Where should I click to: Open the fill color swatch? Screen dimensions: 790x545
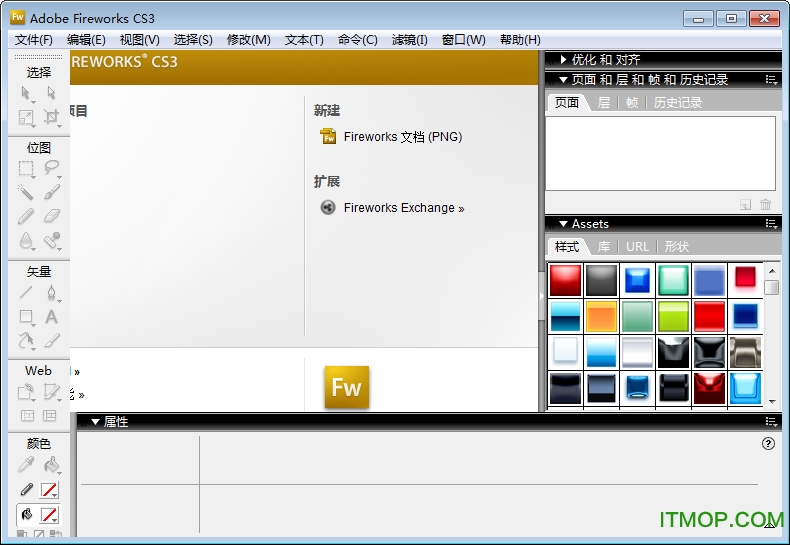click(x=49, y=515)
